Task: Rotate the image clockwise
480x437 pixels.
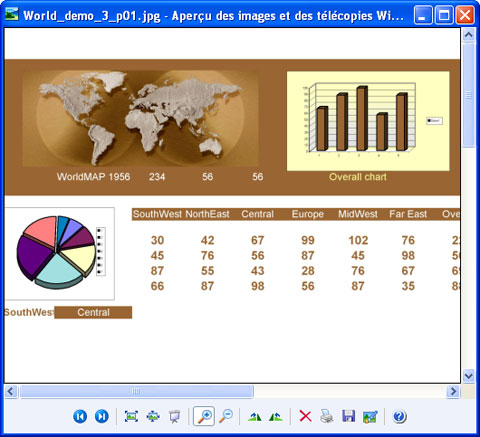Action: (x=255, y=416)
